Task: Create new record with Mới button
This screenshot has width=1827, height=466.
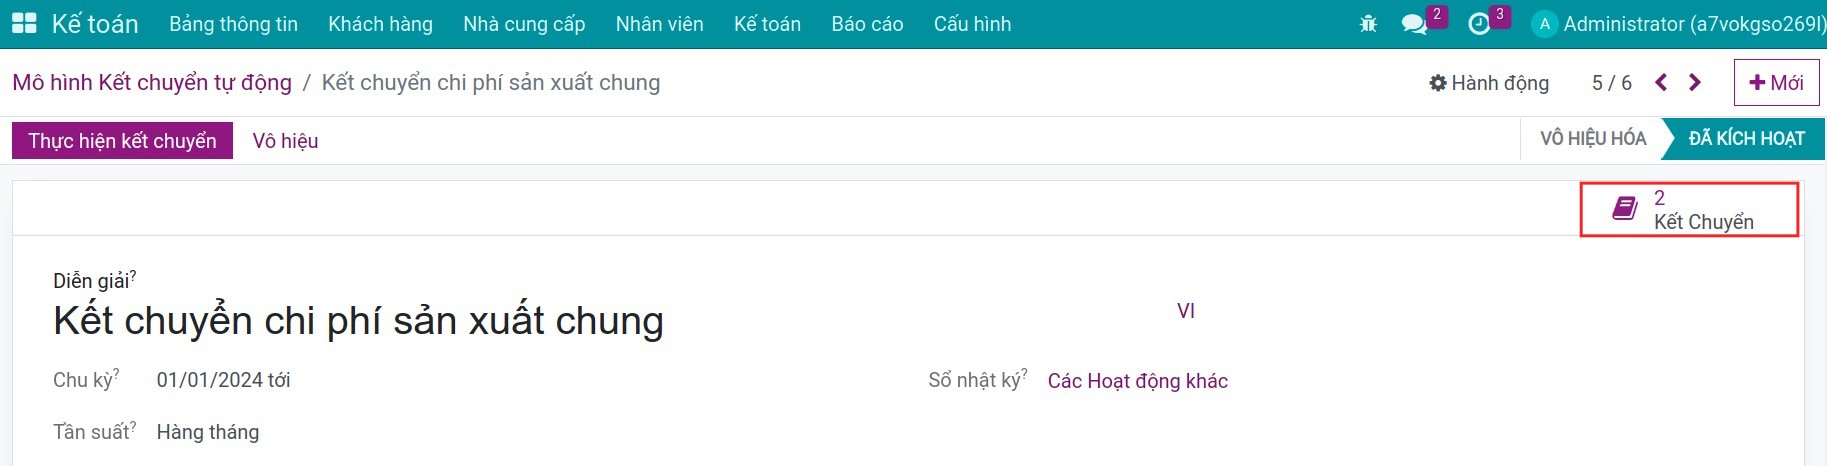Action: click(1776, 82)
